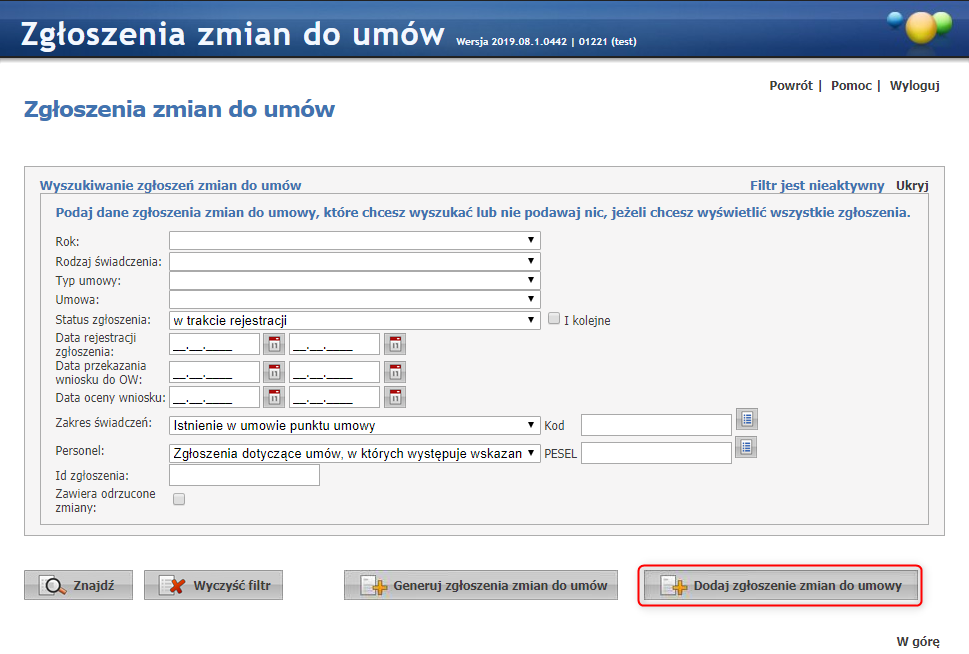969x654 pixels.
Task: Open the Pomoc help link
Action: (851, 86)
